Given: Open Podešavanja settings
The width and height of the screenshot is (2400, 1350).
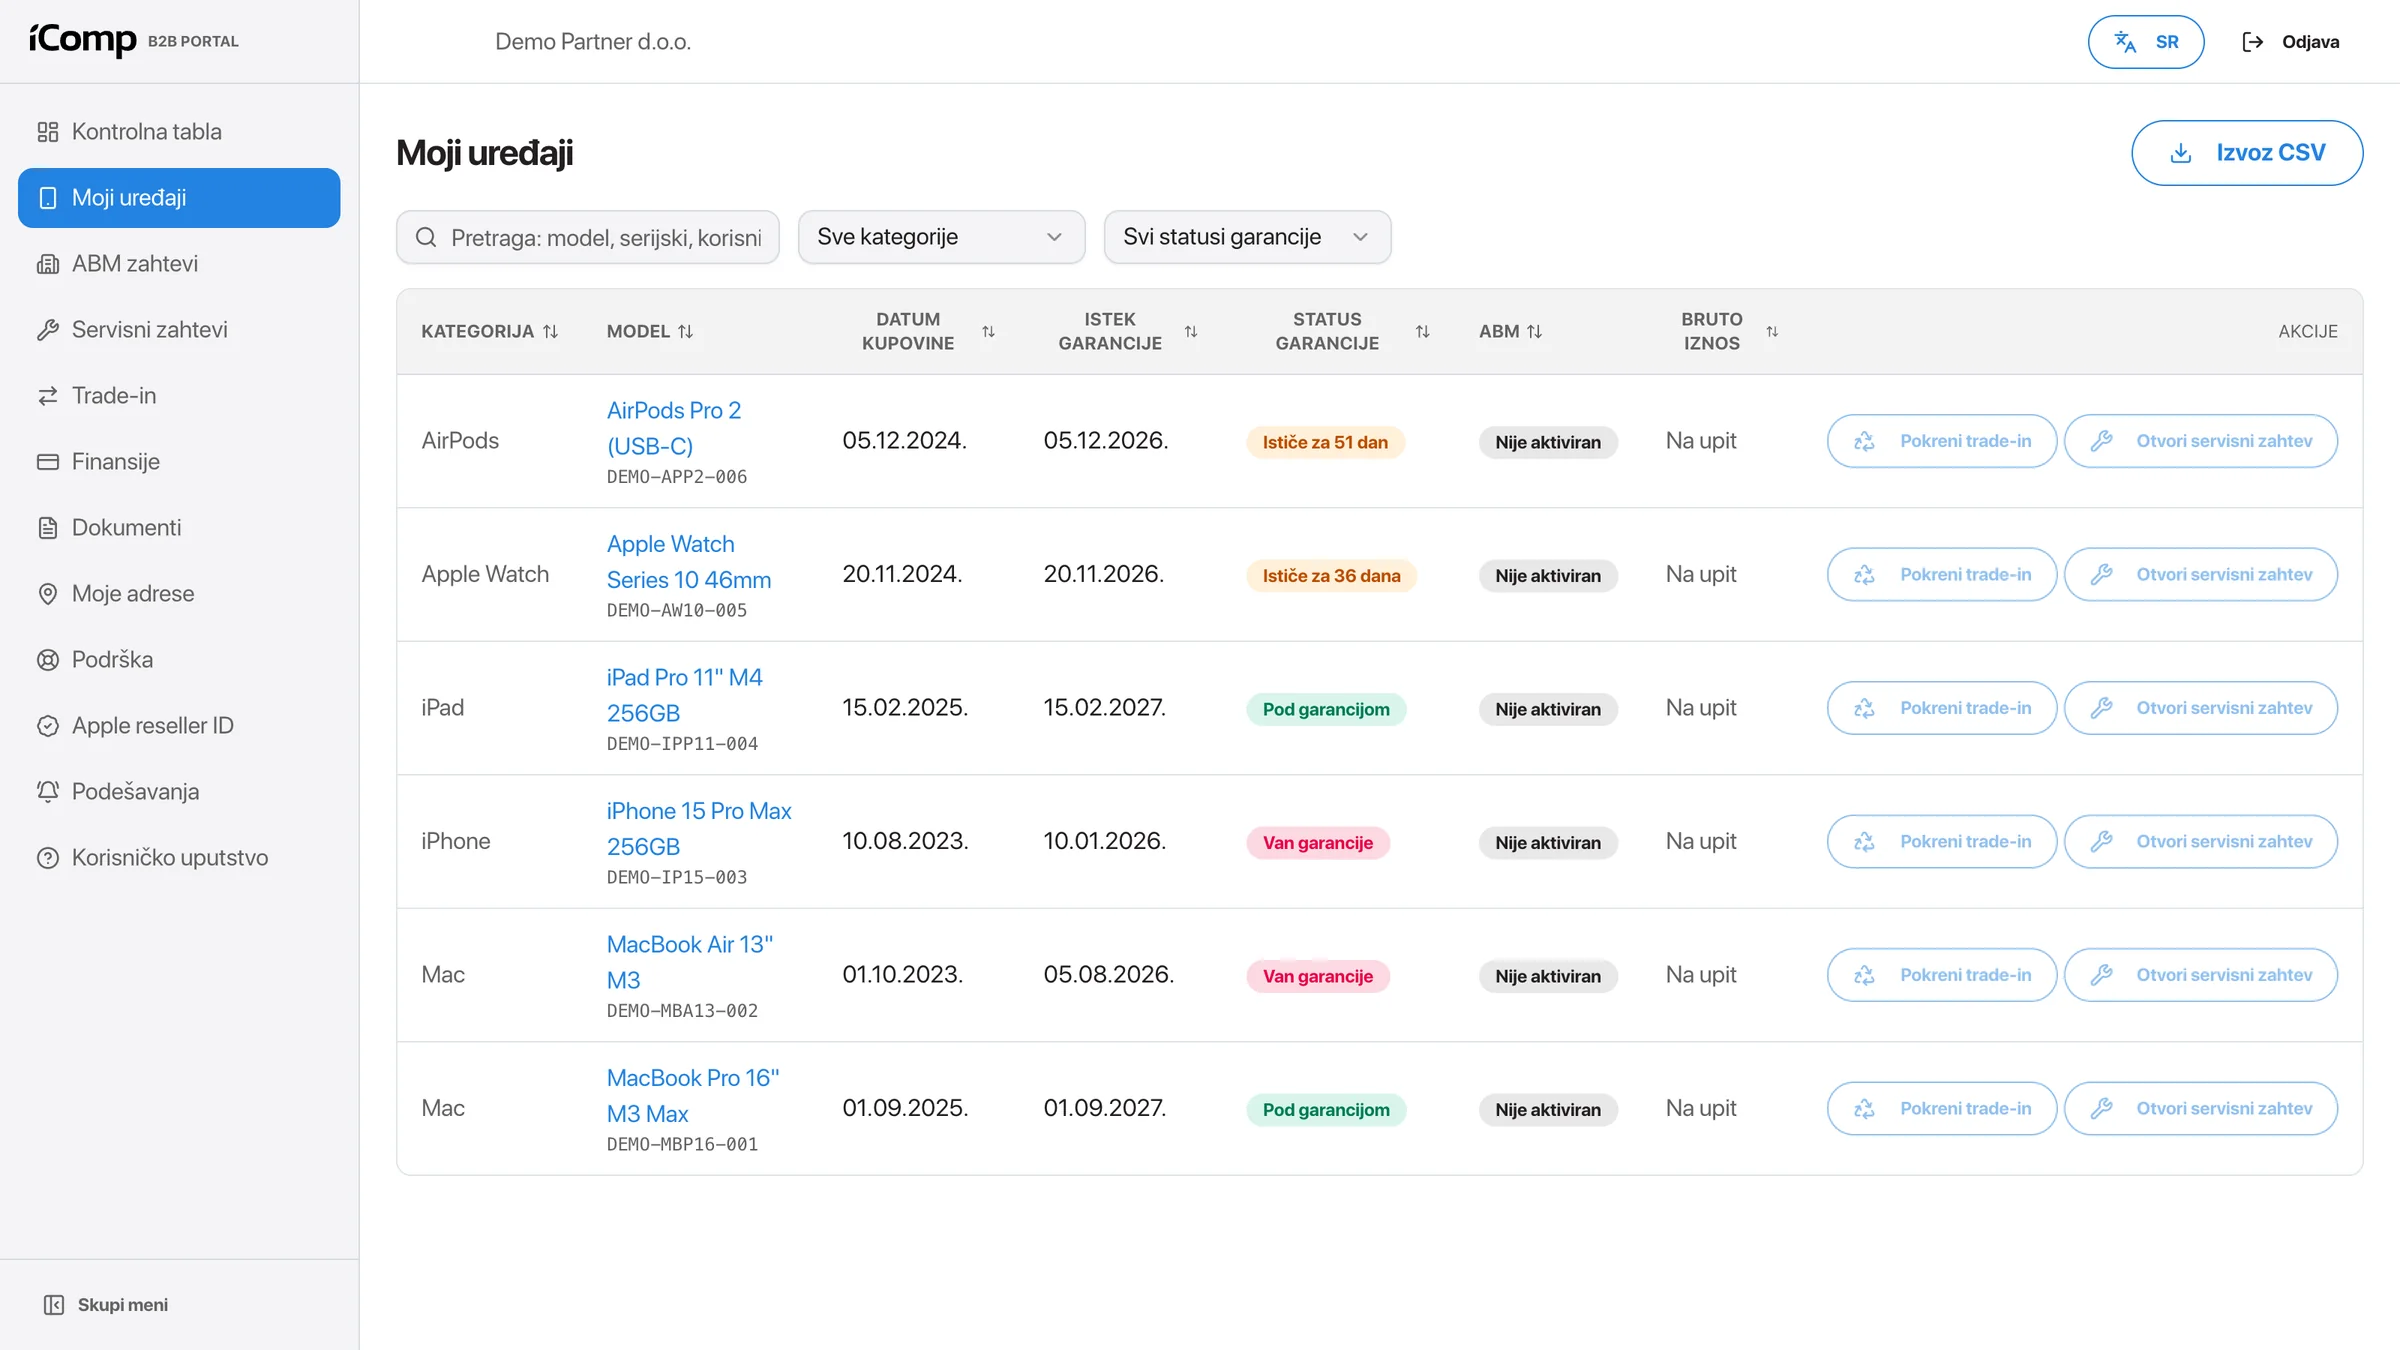Looking at the screenshot, I should pyautogui.click(x=179, y=792).
